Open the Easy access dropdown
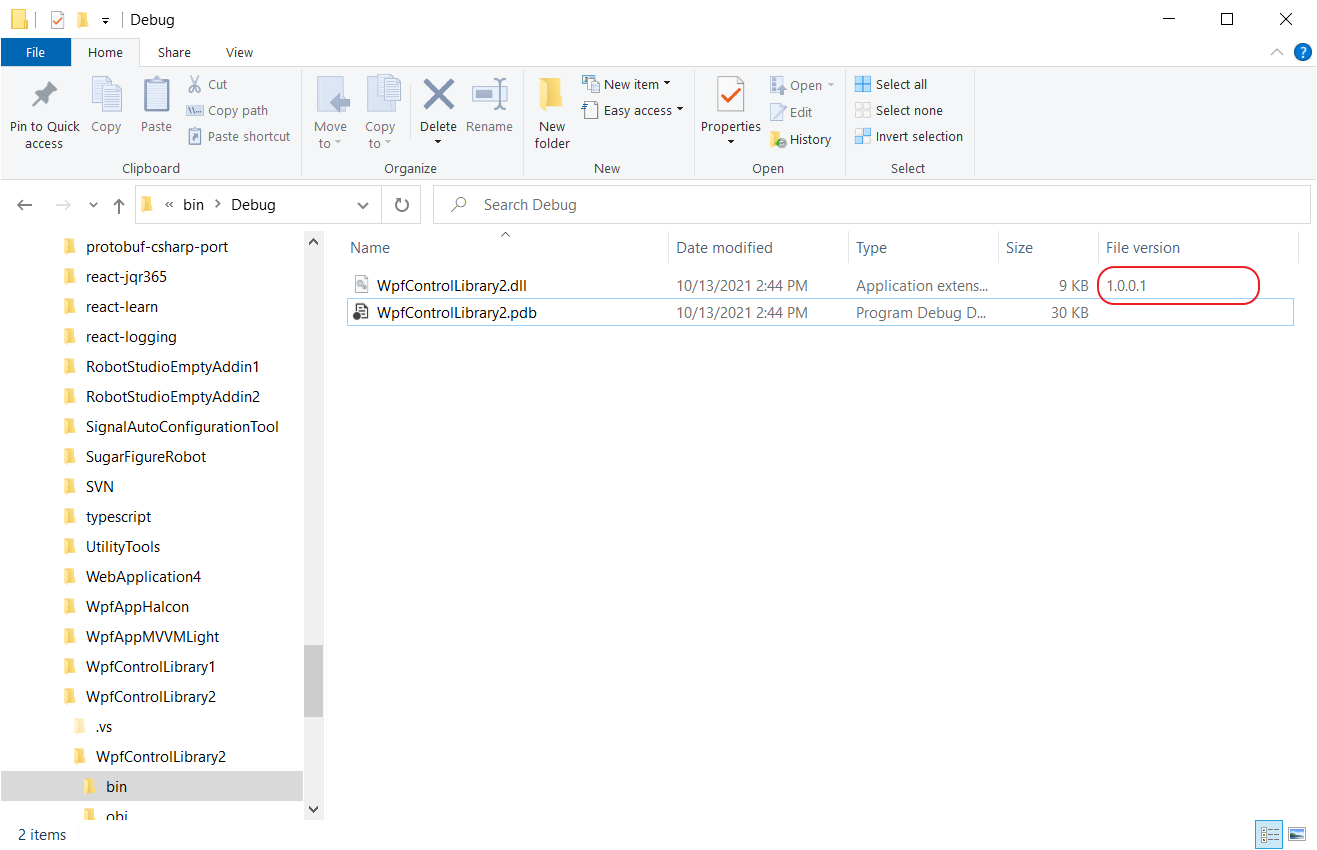The height and width of the screenshot is (850, 1317). coord(633,111)
